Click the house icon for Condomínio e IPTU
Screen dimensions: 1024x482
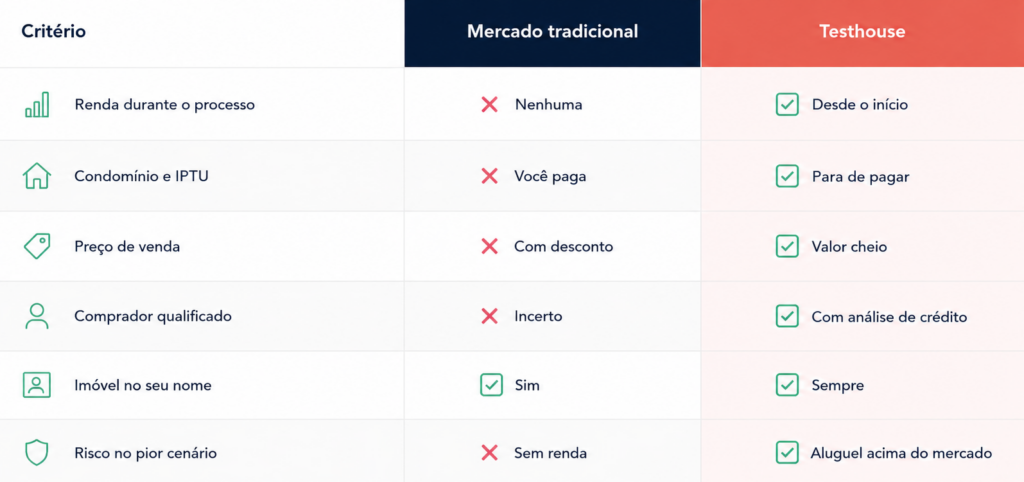click(x=37, y=176)
